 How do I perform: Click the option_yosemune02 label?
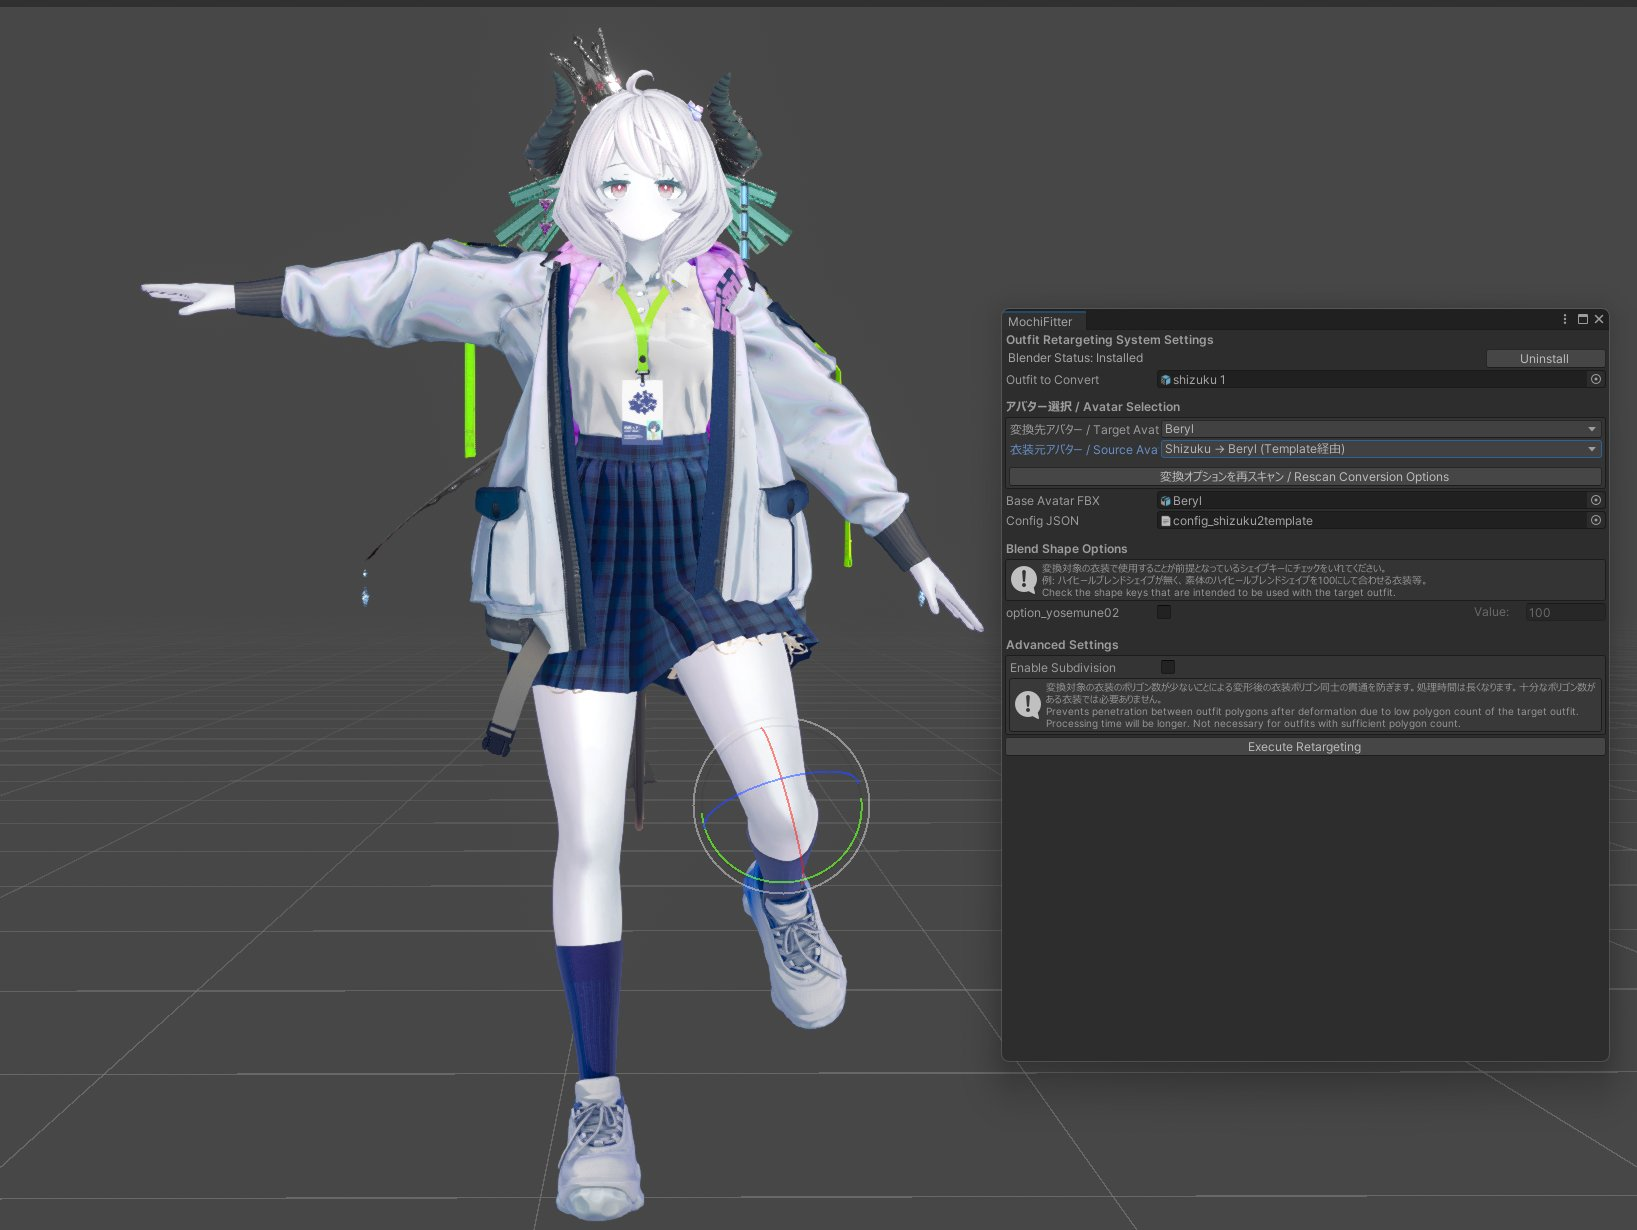click(1062, 613)
